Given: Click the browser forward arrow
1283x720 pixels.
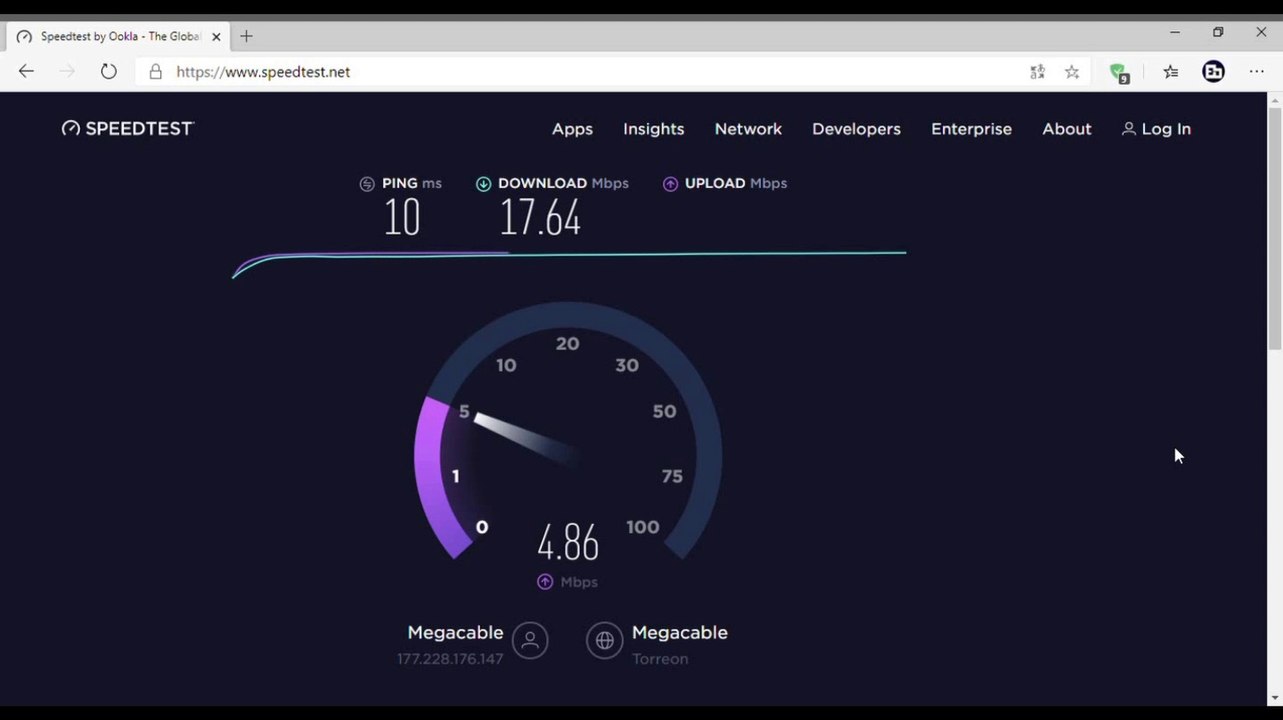Looking at the screenshot, I should pos(67,72).
